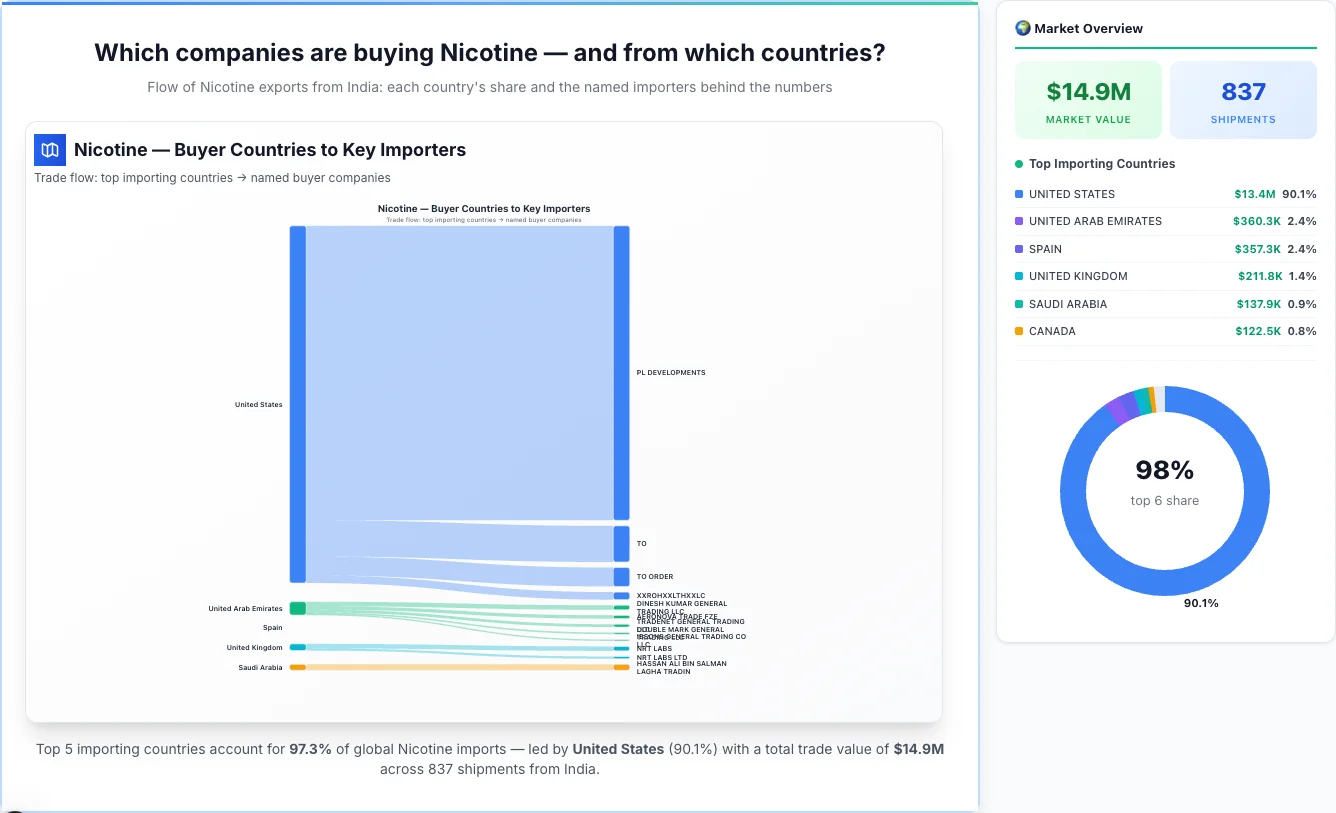Viewport: 1336px width, 813px height.
Task: Click the green dot beside Top Importing Countries
Action: [x=1018, y=163]
